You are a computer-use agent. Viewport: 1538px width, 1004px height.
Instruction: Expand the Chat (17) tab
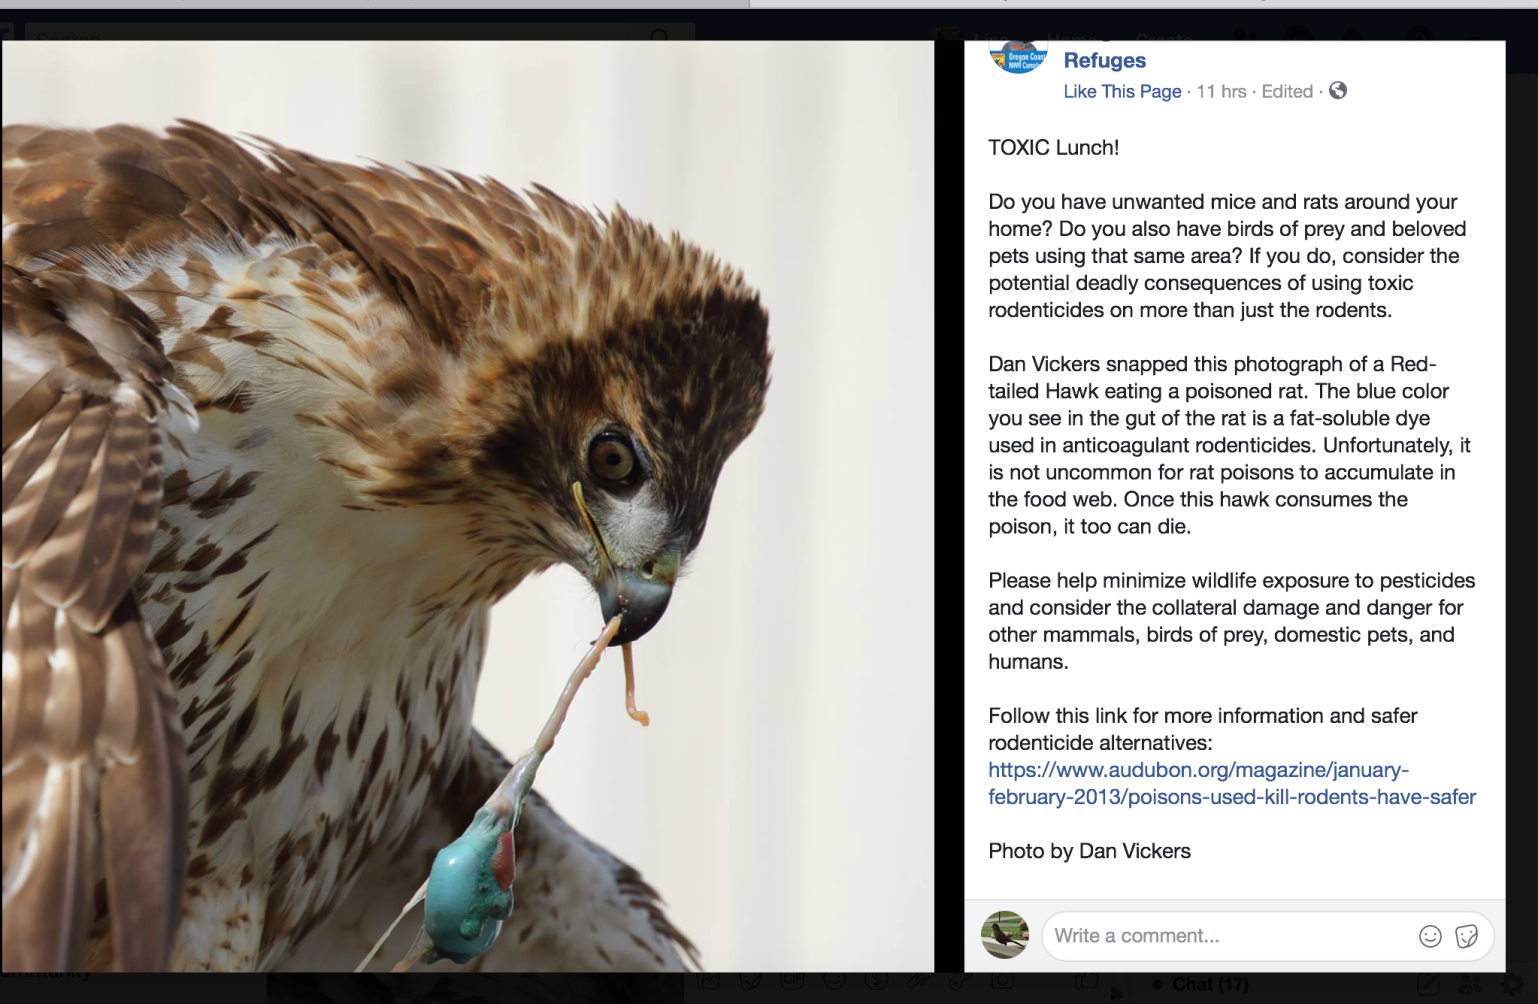(1209, 985)
